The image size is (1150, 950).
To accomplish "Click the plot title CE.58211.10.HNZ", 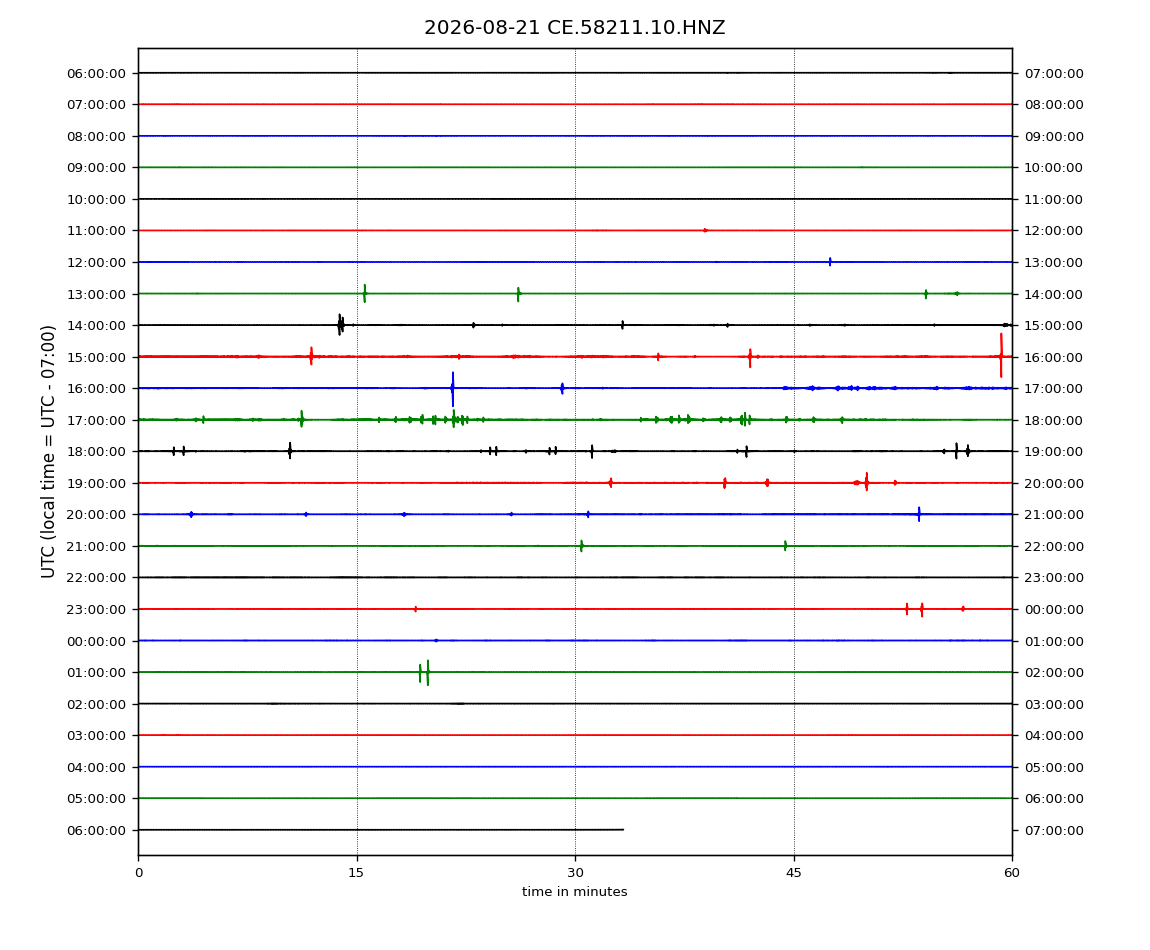I will point(574,28).
